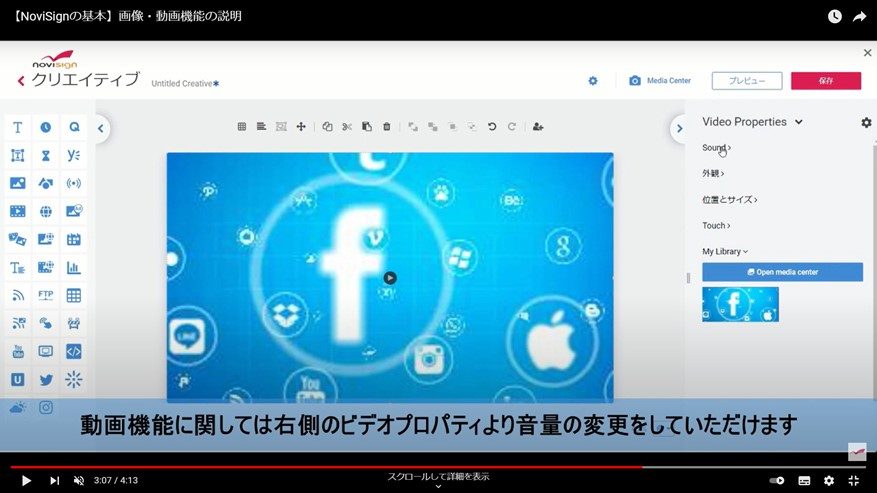Viewport: 877px width, 493px height.
Task: Toggle YouTube autoplay switch
Action: [777, 480]
